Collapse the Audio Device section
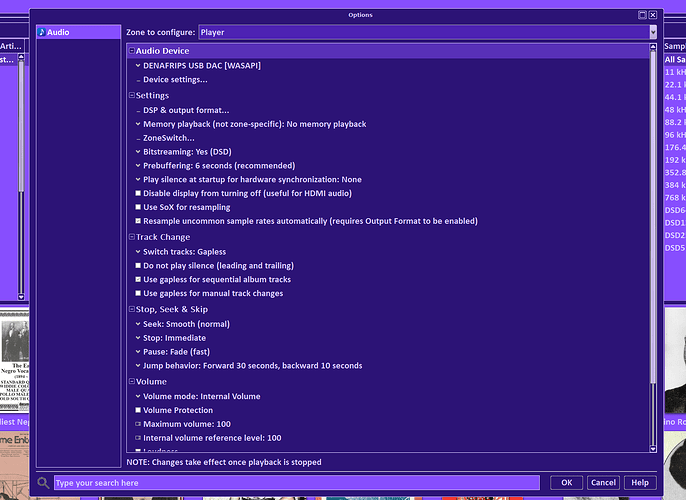Screen dimensions: 686x500 [x=132, y=51]
